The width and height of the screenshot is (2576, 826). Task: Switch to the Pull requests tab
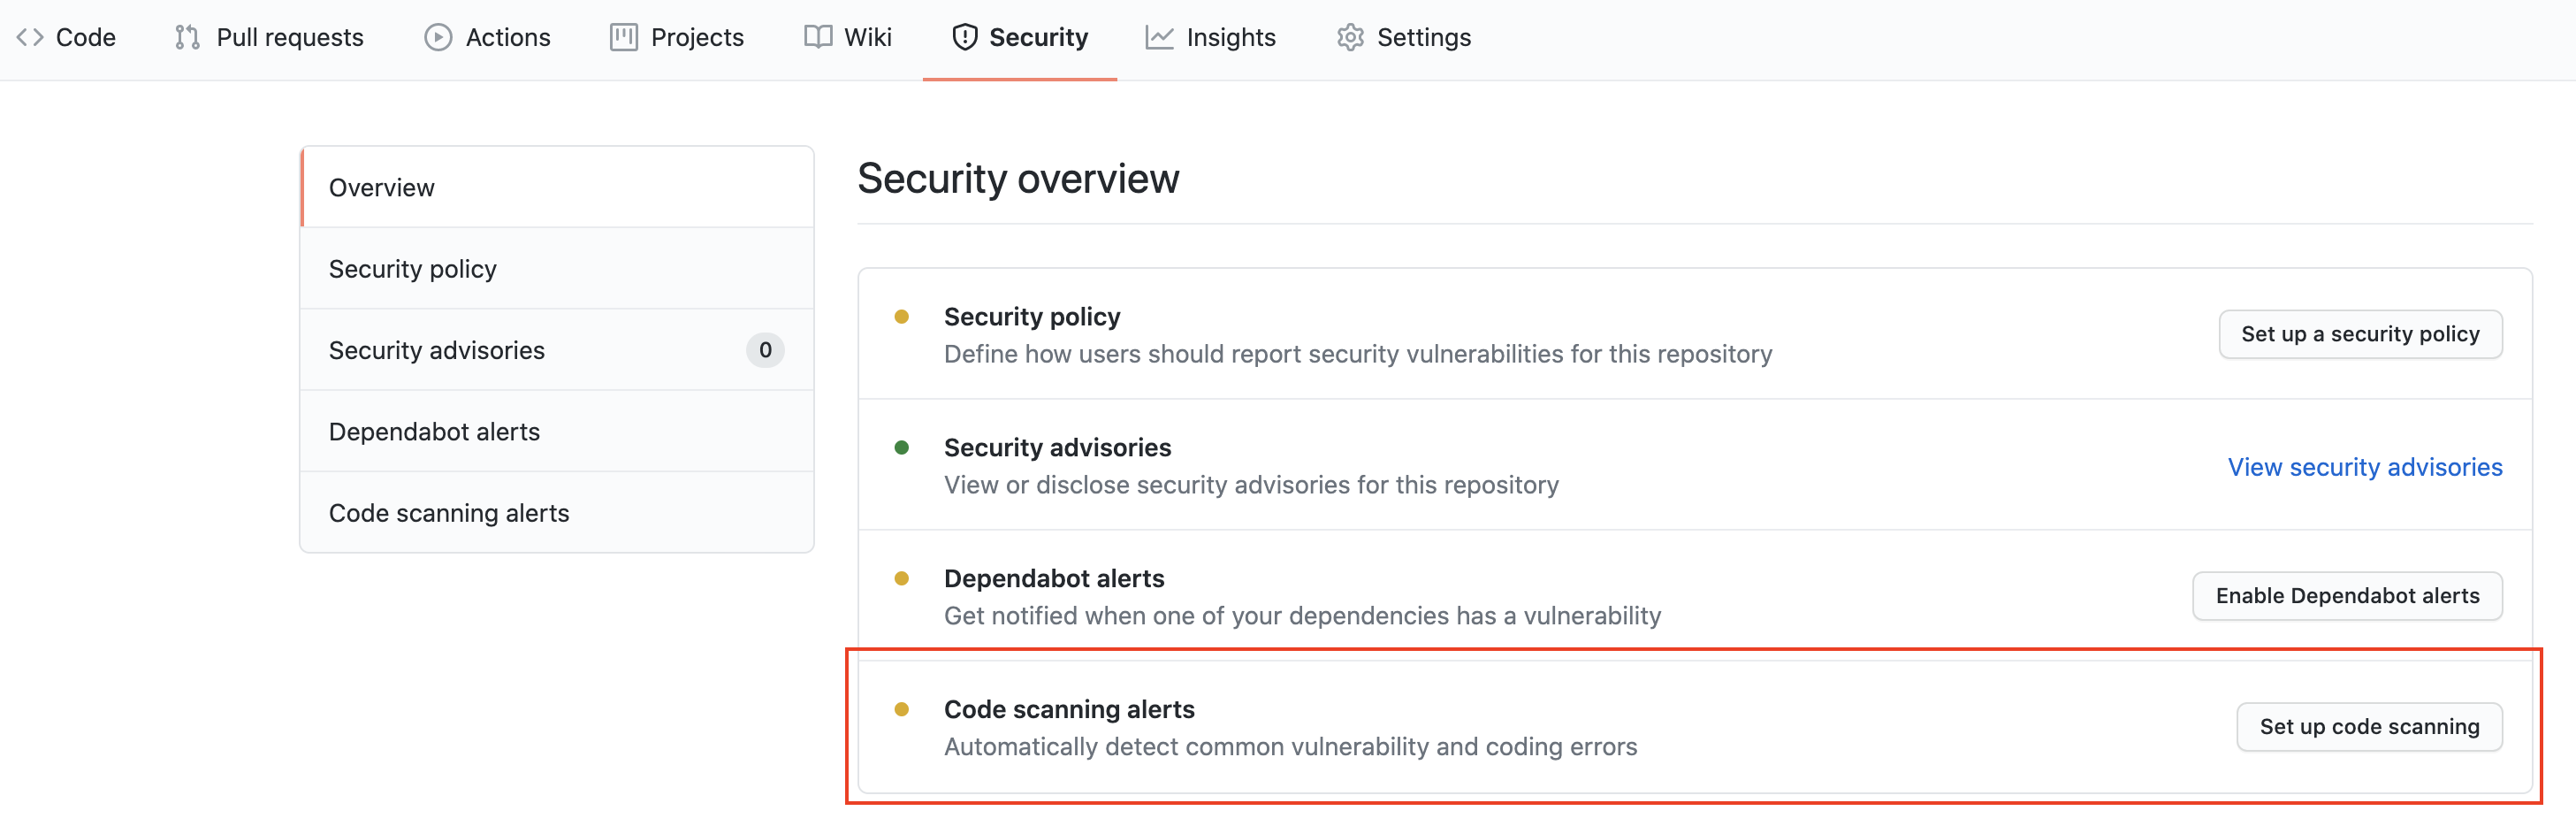pyautogui.click(x=289, y=38)
